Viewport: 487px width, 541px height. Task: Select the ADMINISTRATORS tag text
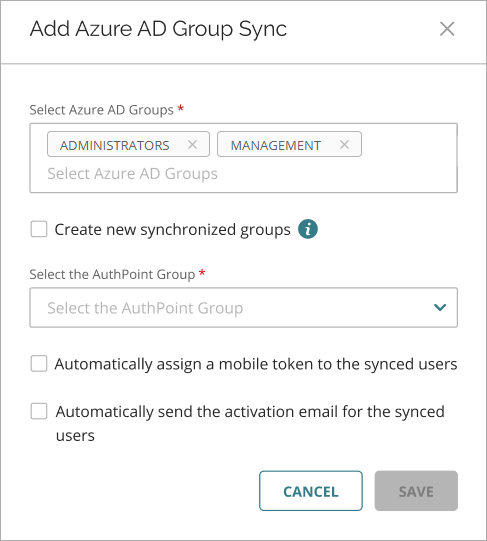pyautogui.click(x=115, y=145)
